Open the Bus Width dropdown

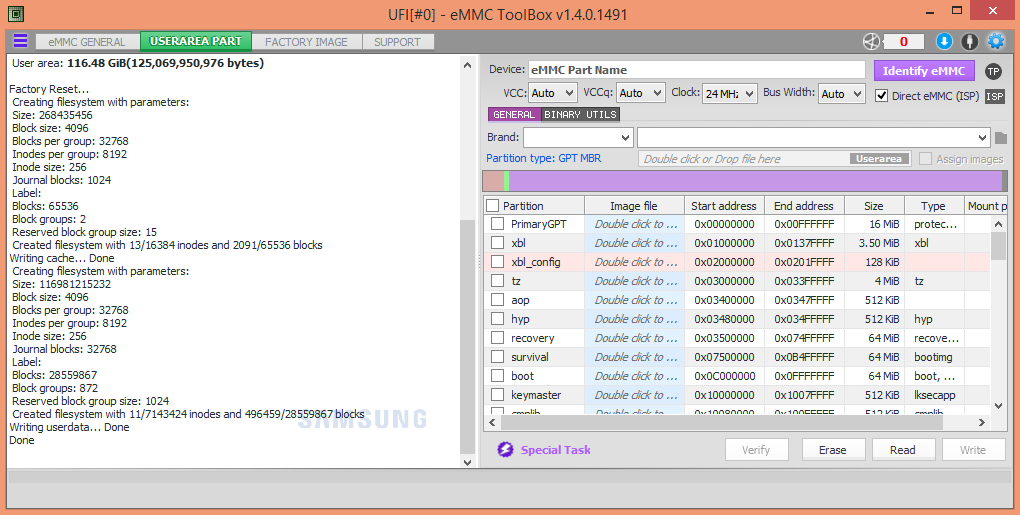pyautogui.click(x=842, y=93)
